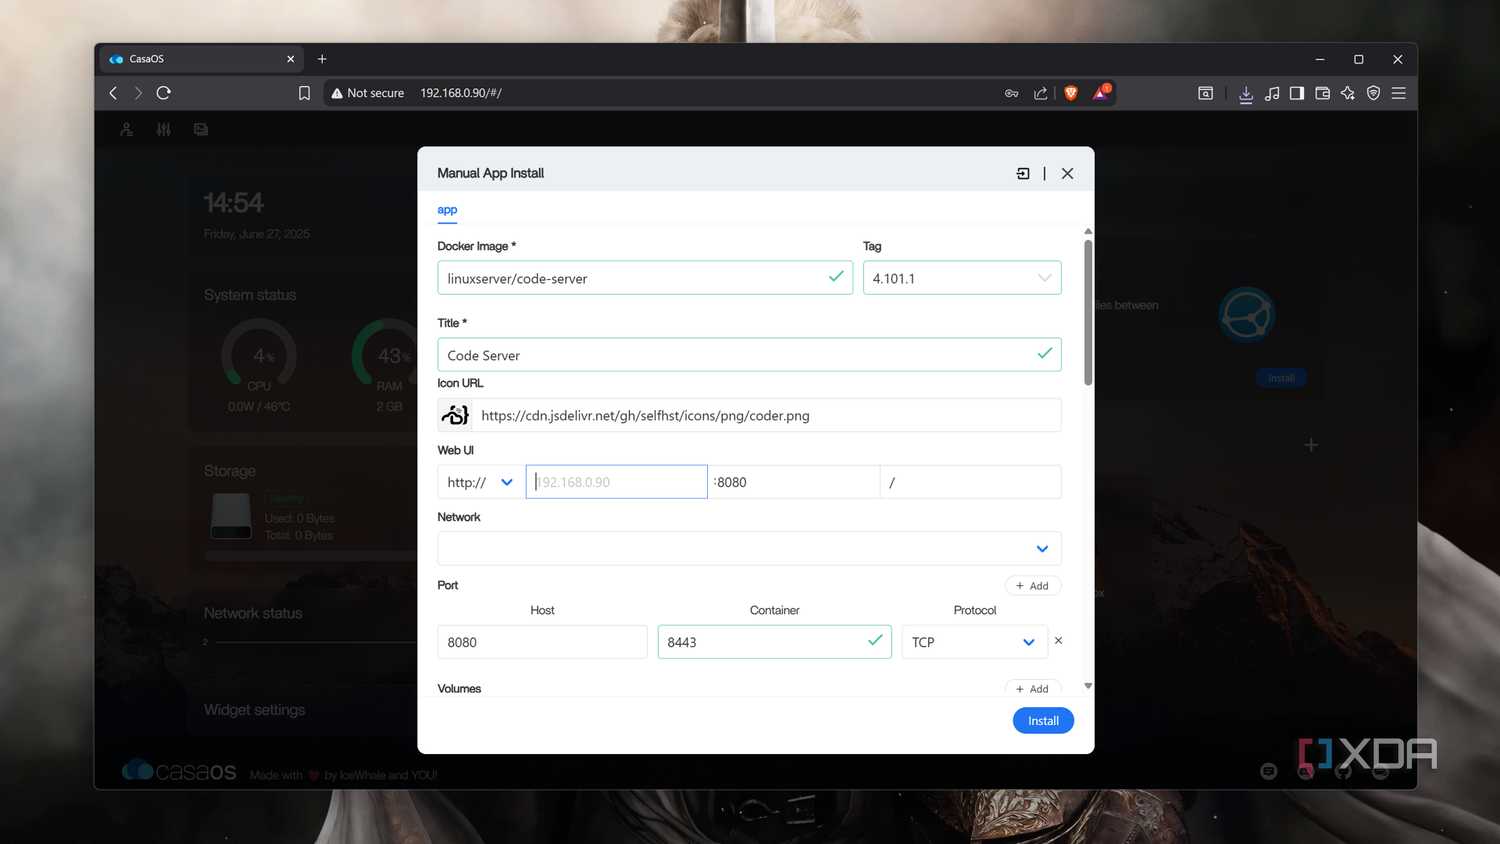Viewport: 1500px width, 844px height.
Task: Click the browser address bar URL
Action: (461, 93)
